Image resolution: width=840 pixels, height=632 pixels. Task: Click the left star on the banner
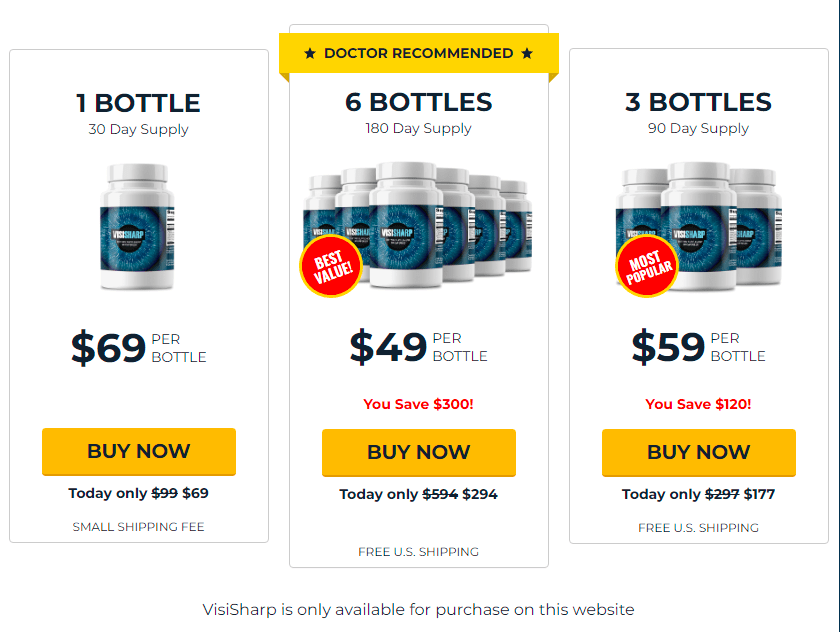tap(310, 53)
